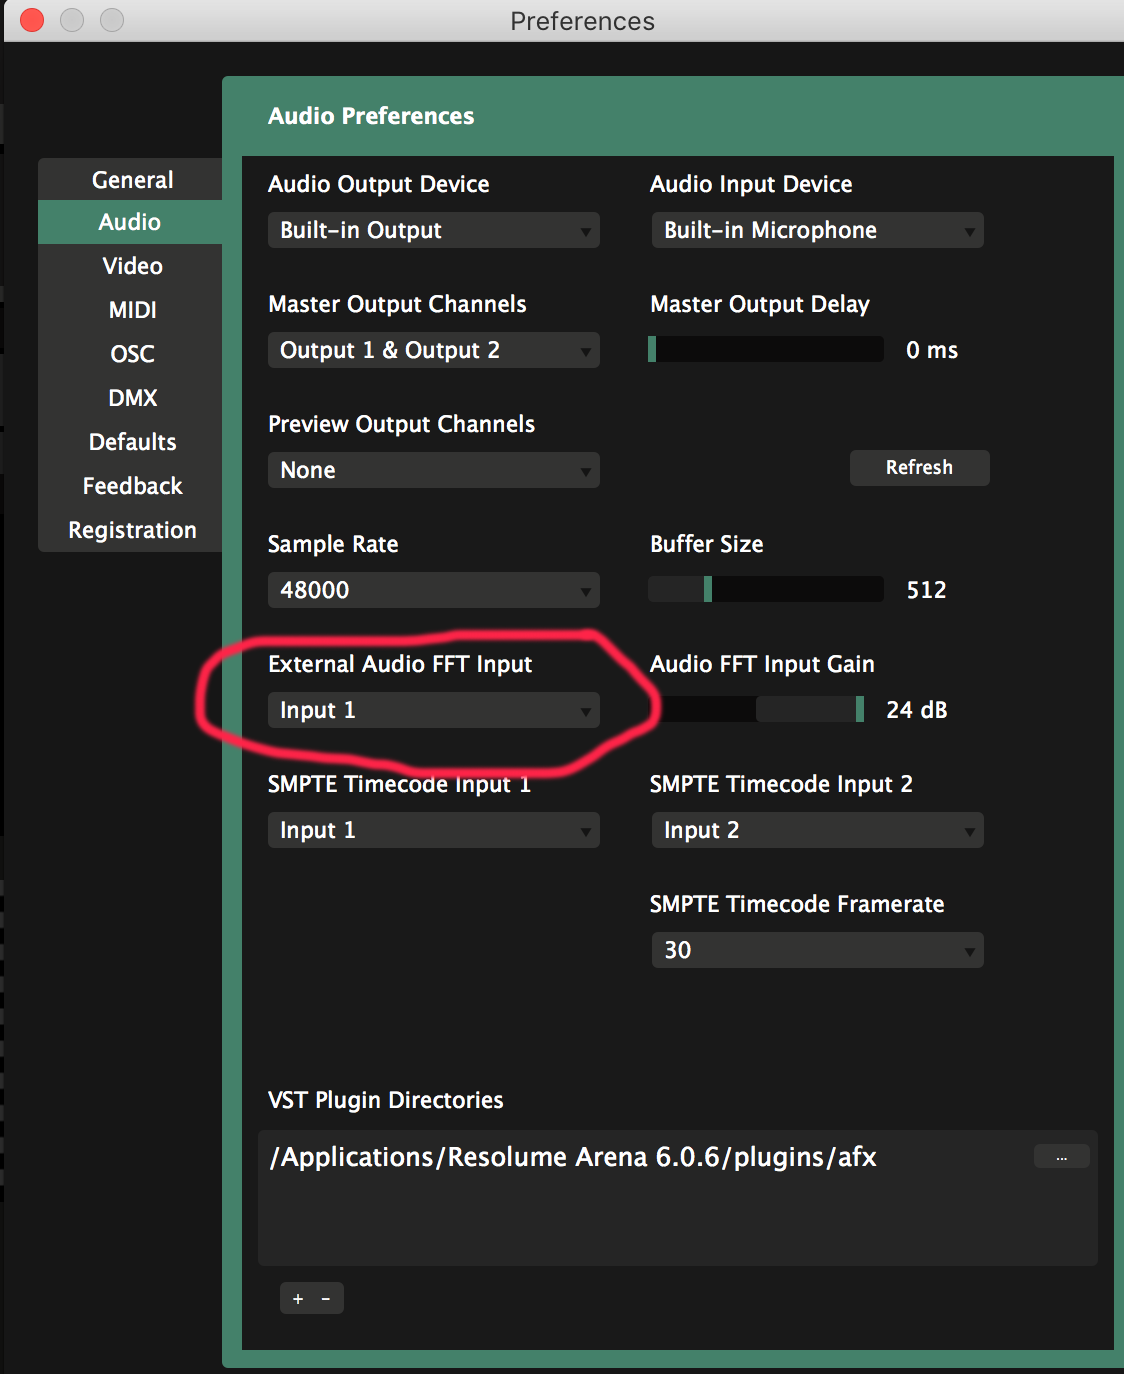1124x1374 pixels.
Task: Select the DMX preferences tab
Action: [132, 398]
